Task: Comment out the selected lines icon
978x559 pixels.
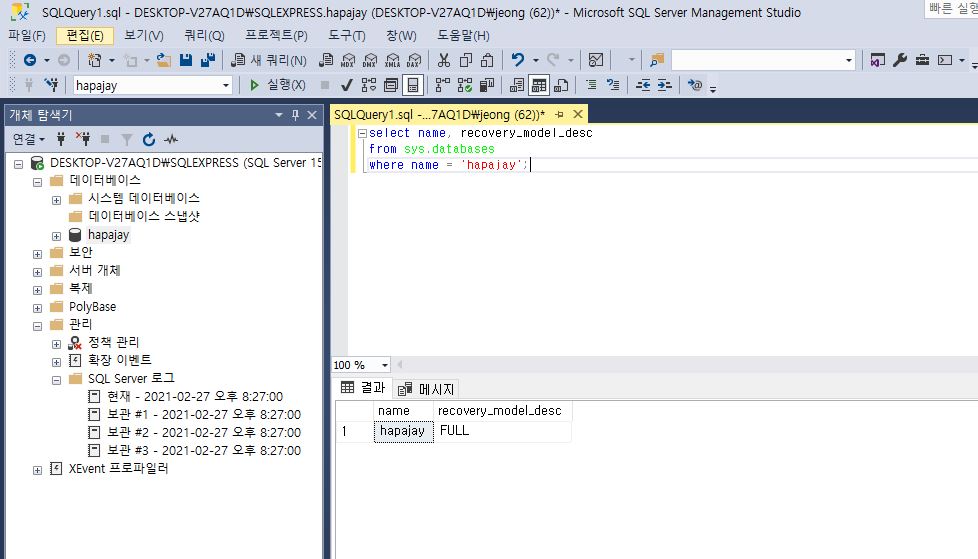Action: pos(591,85)
